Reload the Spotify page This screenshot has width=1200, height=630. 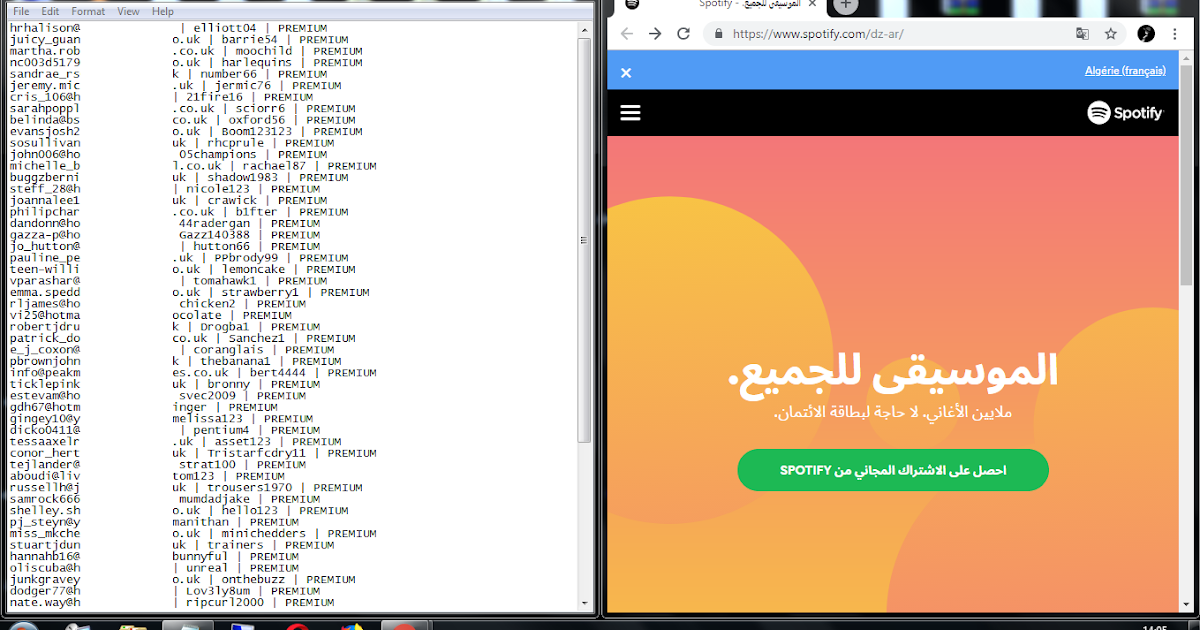[x=683, y=33]
